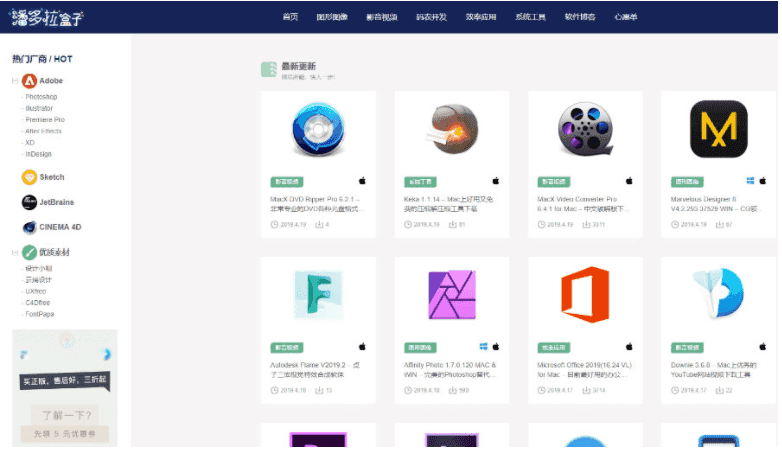Open InDesign under Adobe

click(38, 154)
